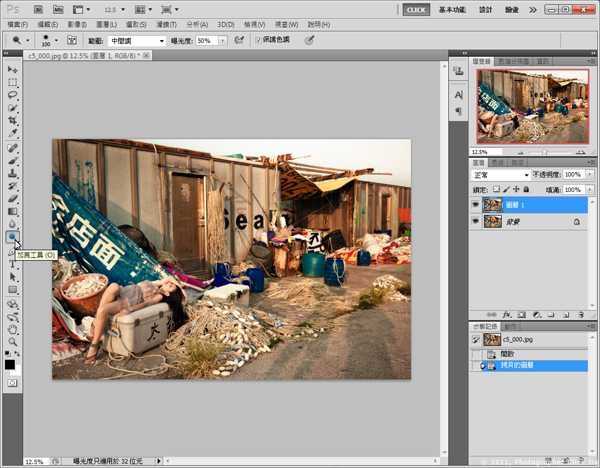Select the Move tool in toolbox
This screenshot has width=600, height=468.
pyautogui.click(x=13, y=69)
